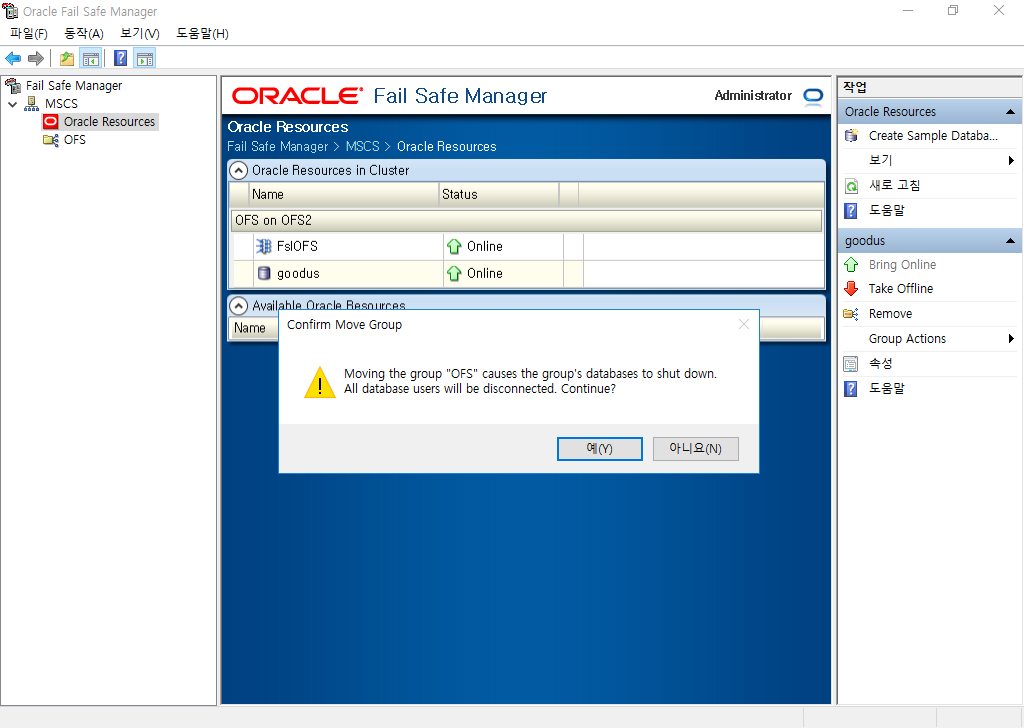Select Create Sample Databa... action
The height and width of the screenshot is (728, 1024).
click(x=933, y=136)
